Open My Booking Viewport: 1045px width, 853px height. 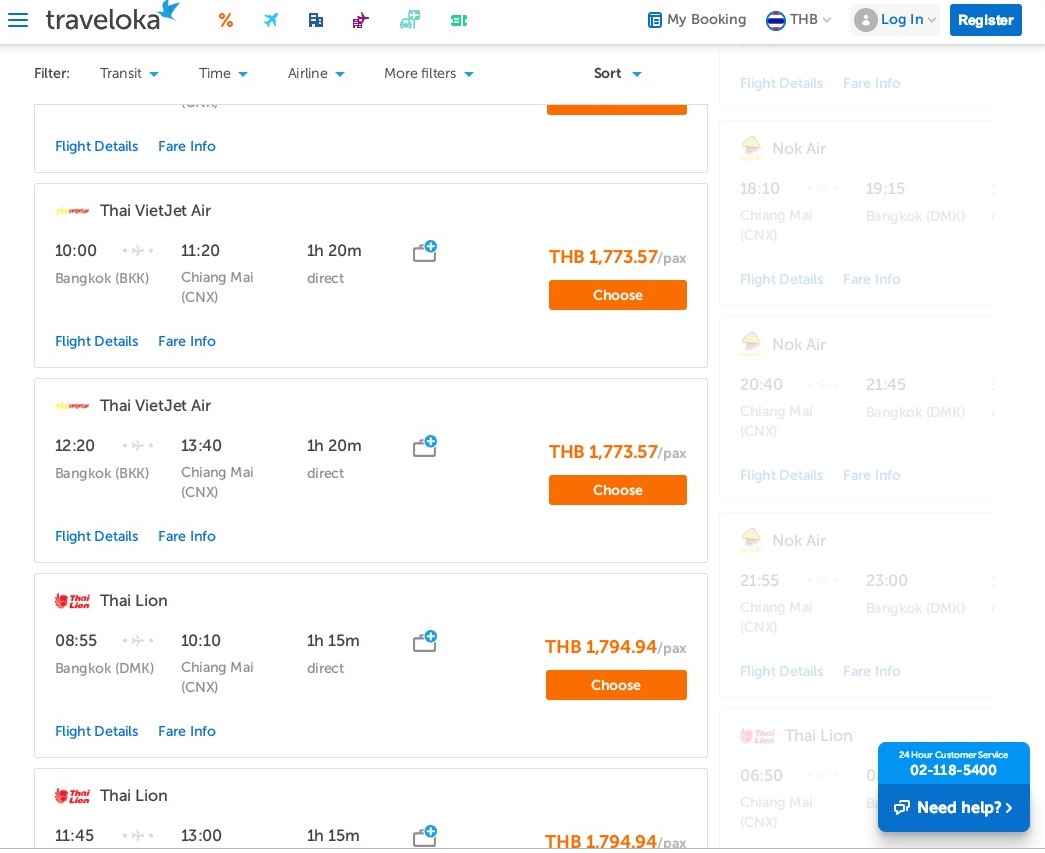[696, 19]
